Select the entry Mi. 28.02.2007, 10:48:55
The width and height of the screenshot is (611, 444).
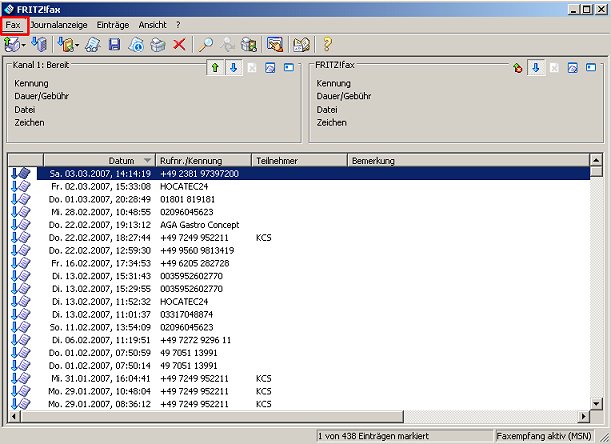(x=299, y=212)
